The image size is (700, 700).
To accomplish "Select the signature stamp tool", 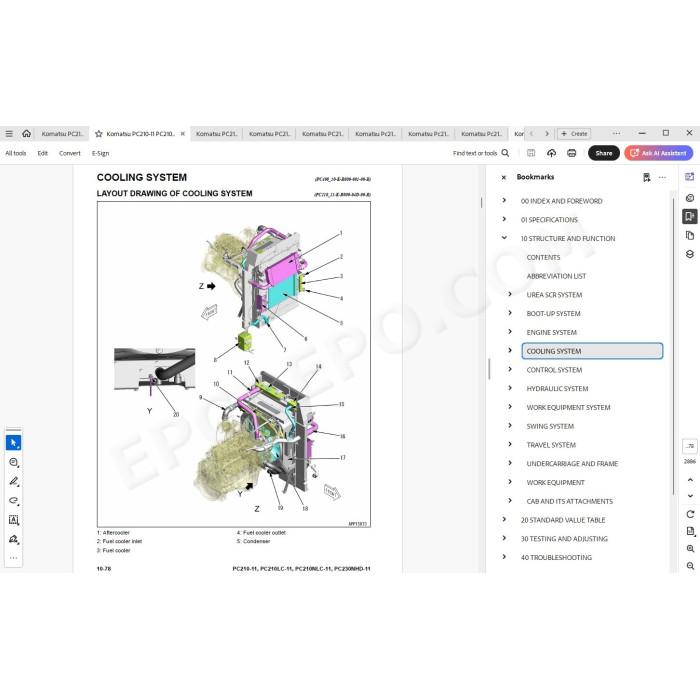I will [x=13, y=539].
